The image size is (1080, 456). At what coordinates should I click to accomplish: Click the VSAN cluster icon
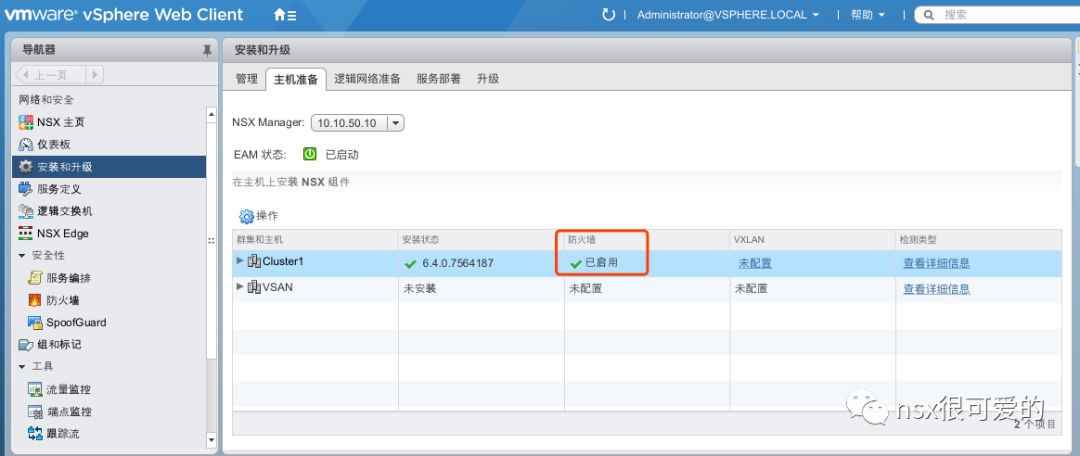coord(254,287)
